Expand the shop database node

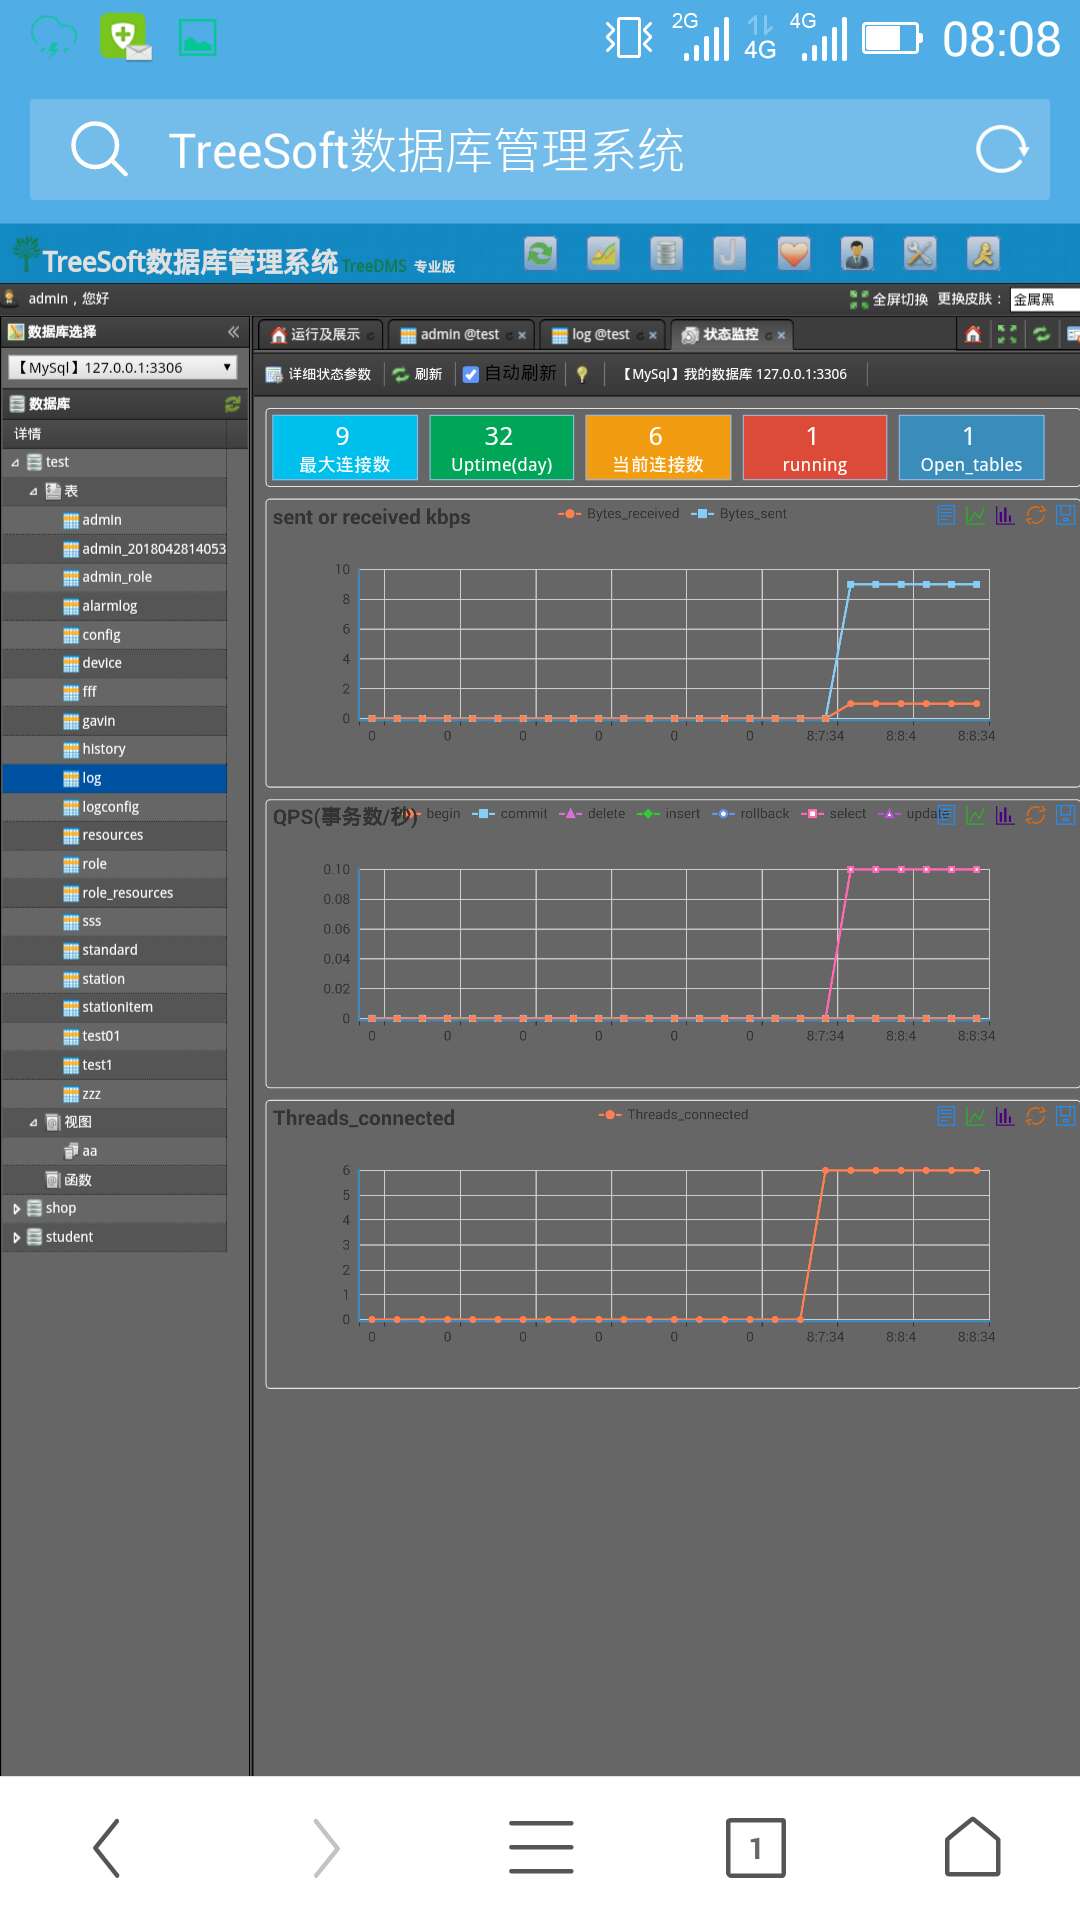(16, 1209)
